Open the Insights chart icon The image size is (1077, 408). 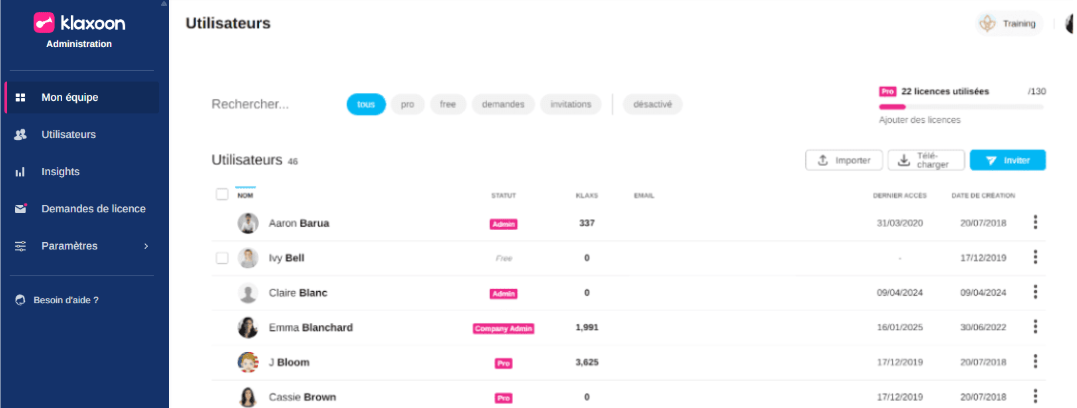[x=20, y=172]
